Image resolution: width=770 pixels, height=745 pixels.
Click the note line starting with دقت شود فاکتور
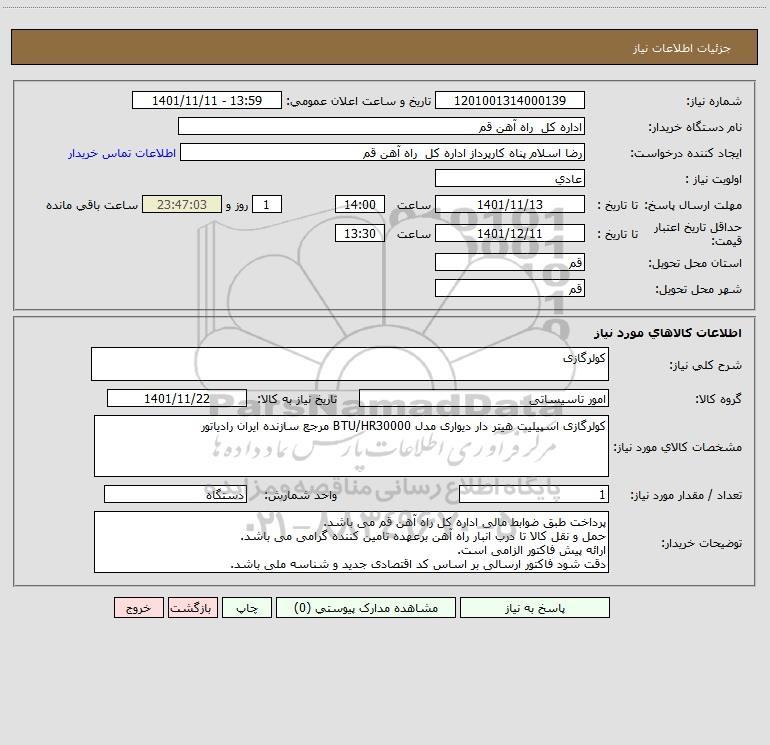(x=418, y=564)
